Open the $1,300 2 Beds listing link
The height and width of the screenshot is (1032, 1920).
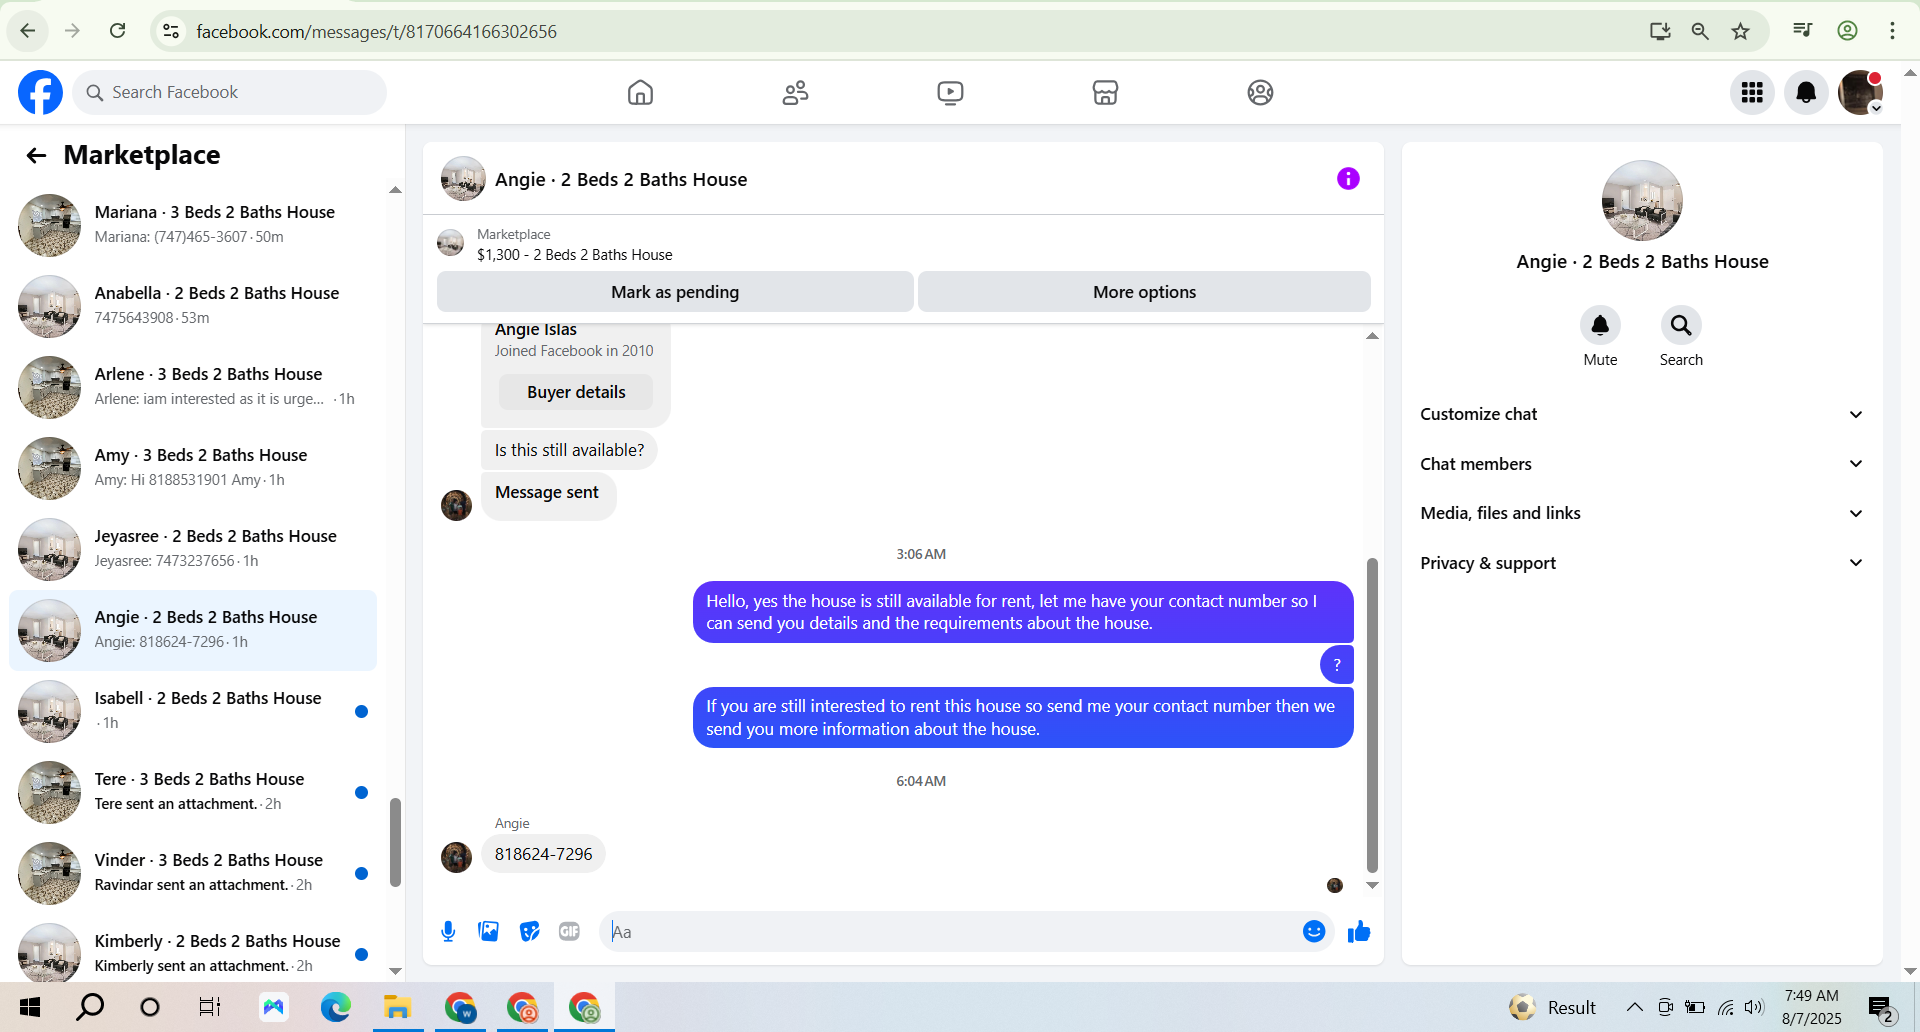(574, 255)
